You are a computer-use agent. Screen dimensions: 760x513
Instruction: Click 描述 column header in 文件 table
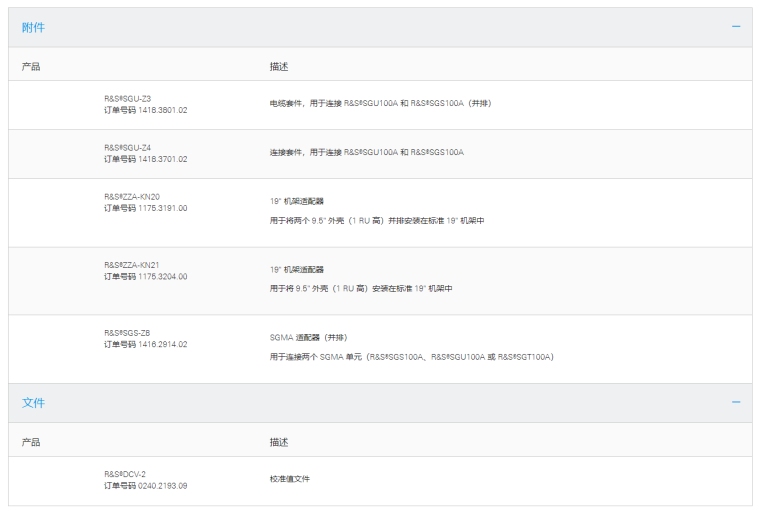279,441
